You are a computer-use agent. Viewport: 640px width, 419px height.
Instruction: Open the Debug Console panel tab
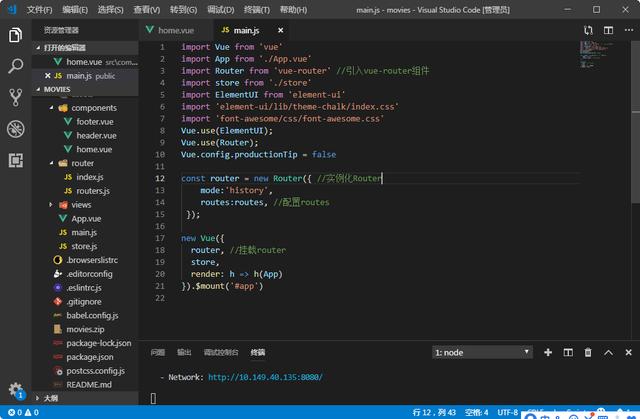click(x=221, y=352)
